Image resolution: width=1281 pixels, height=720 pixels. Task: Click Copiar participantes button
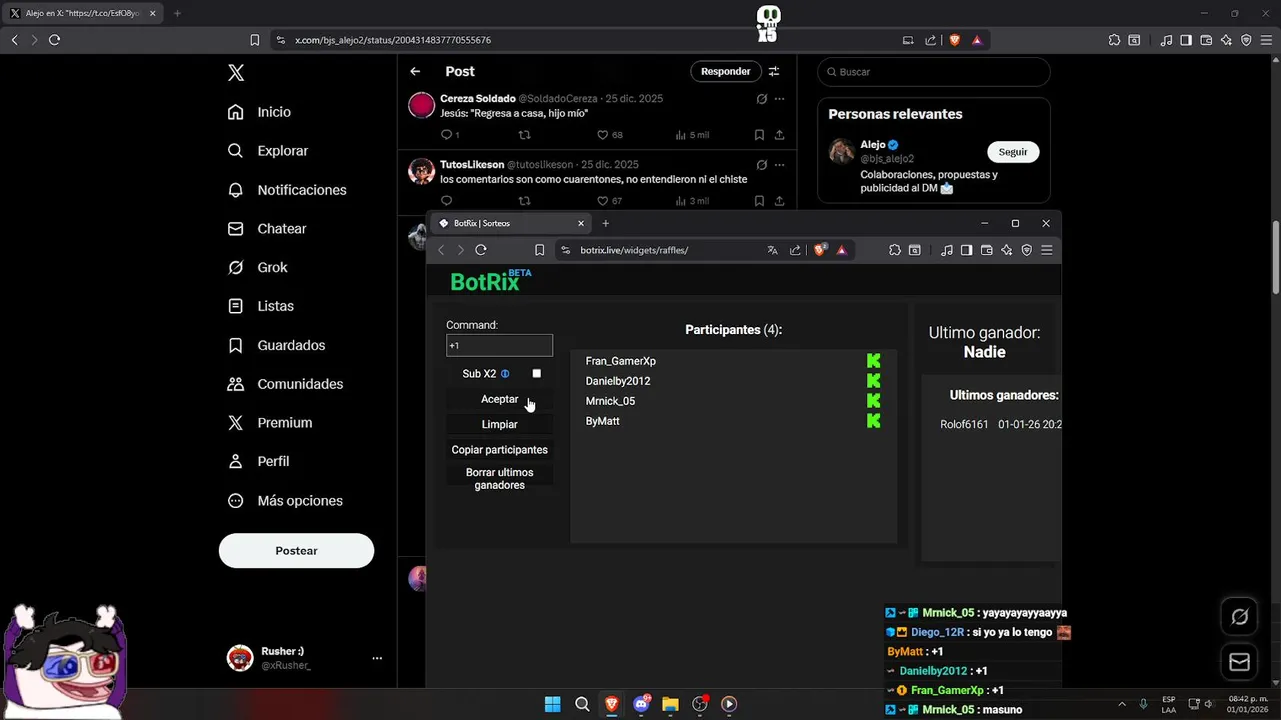pos(499,450)
